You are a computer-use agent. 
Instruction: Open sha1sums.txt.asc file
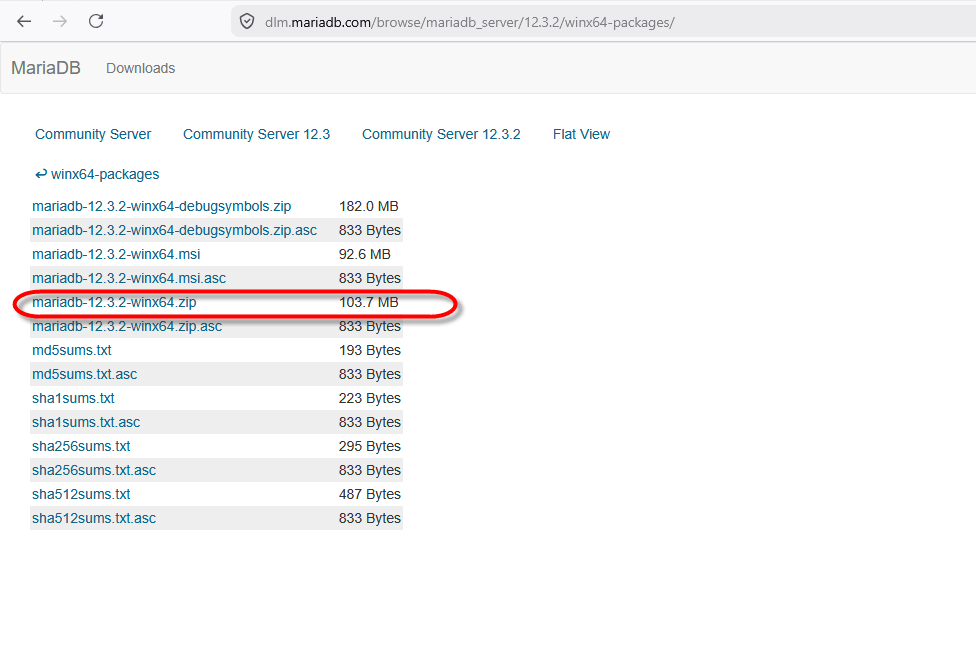click(86, 422)
